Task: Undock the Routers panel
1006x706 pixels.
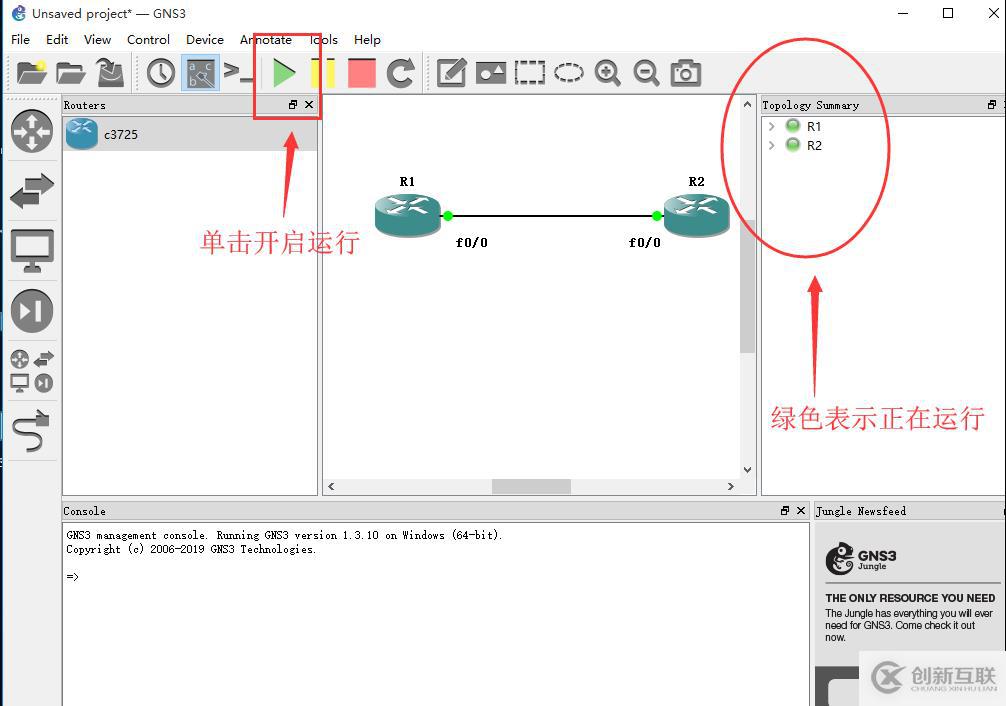Action: 293,105
